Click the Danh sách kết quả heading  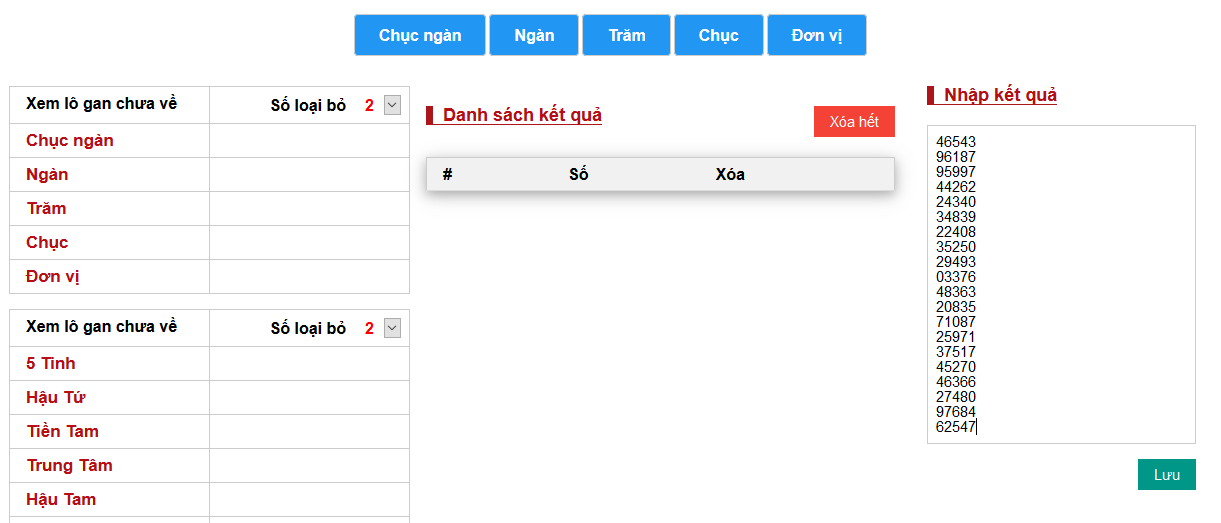(x=522, y=115)
